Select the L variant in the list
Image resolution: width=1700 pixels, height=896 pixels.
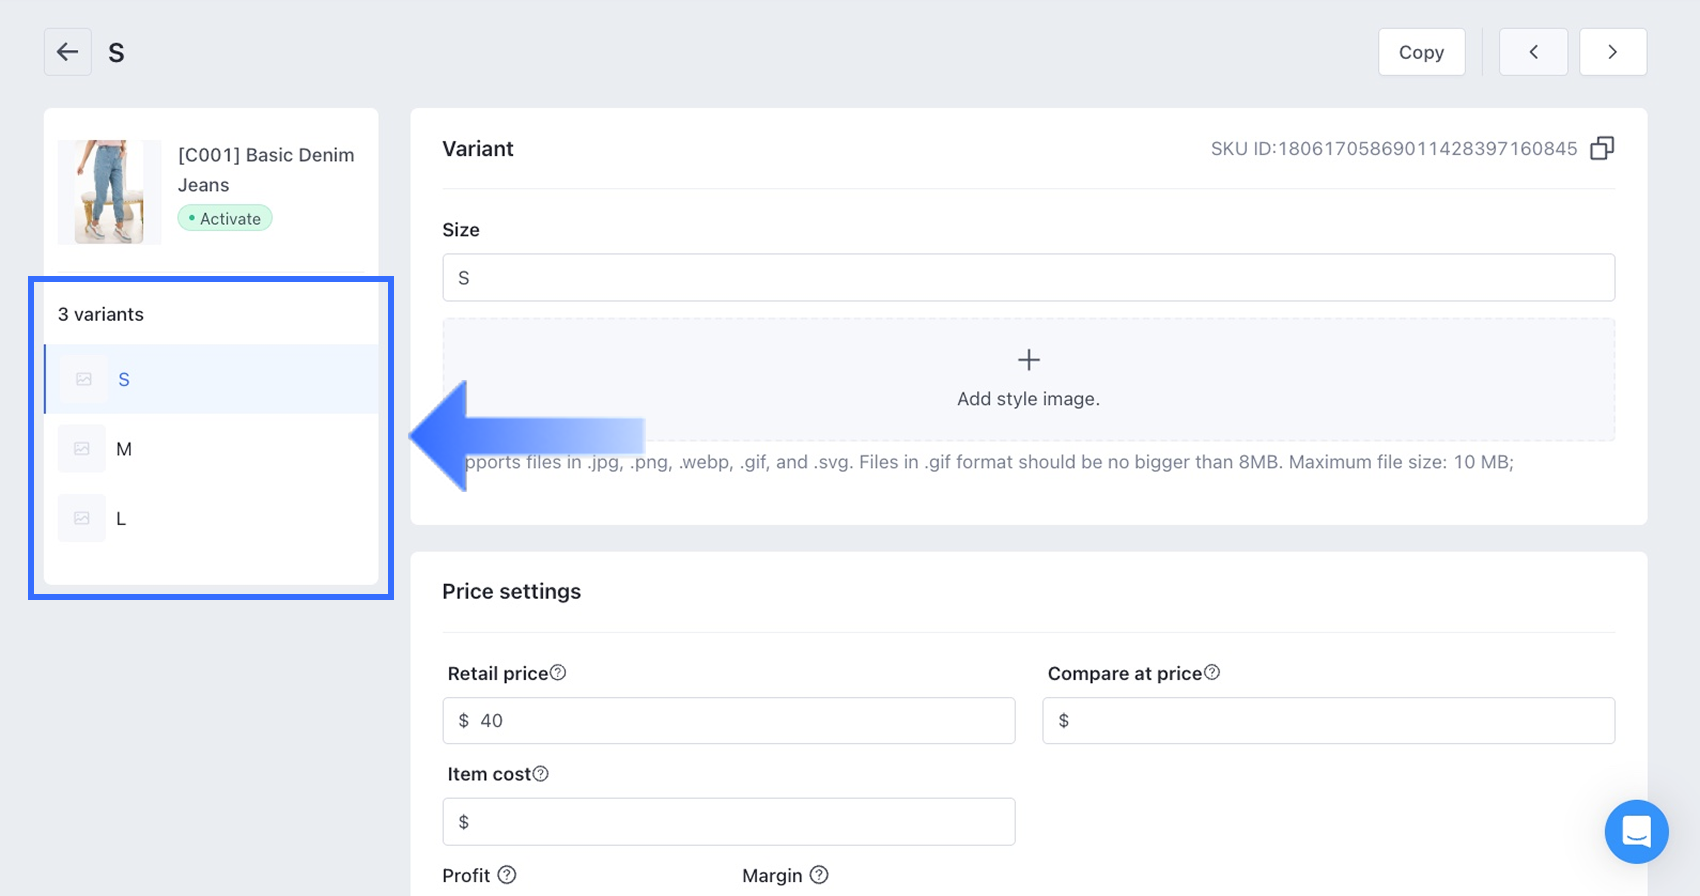pos(121,519)
